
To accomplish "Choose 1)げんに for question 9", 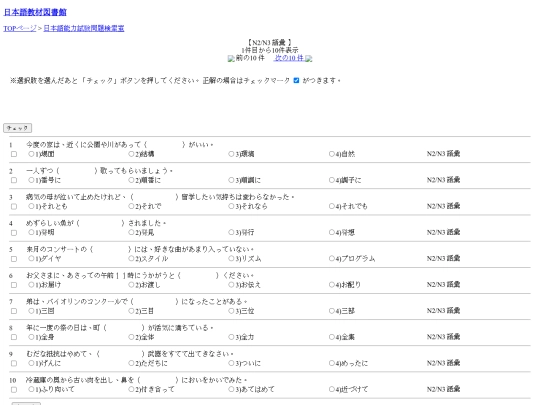I will tap(31, 363).
